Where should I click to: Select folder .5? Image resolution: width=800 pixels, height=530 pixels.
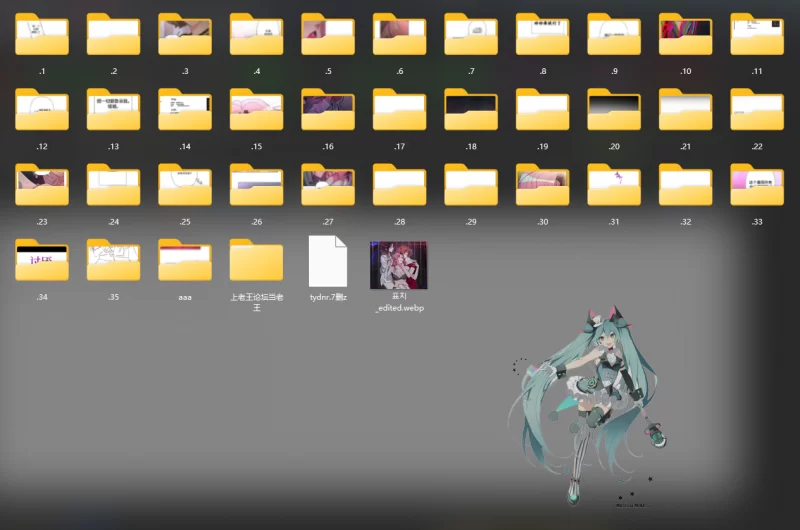[x=328, y=34]
